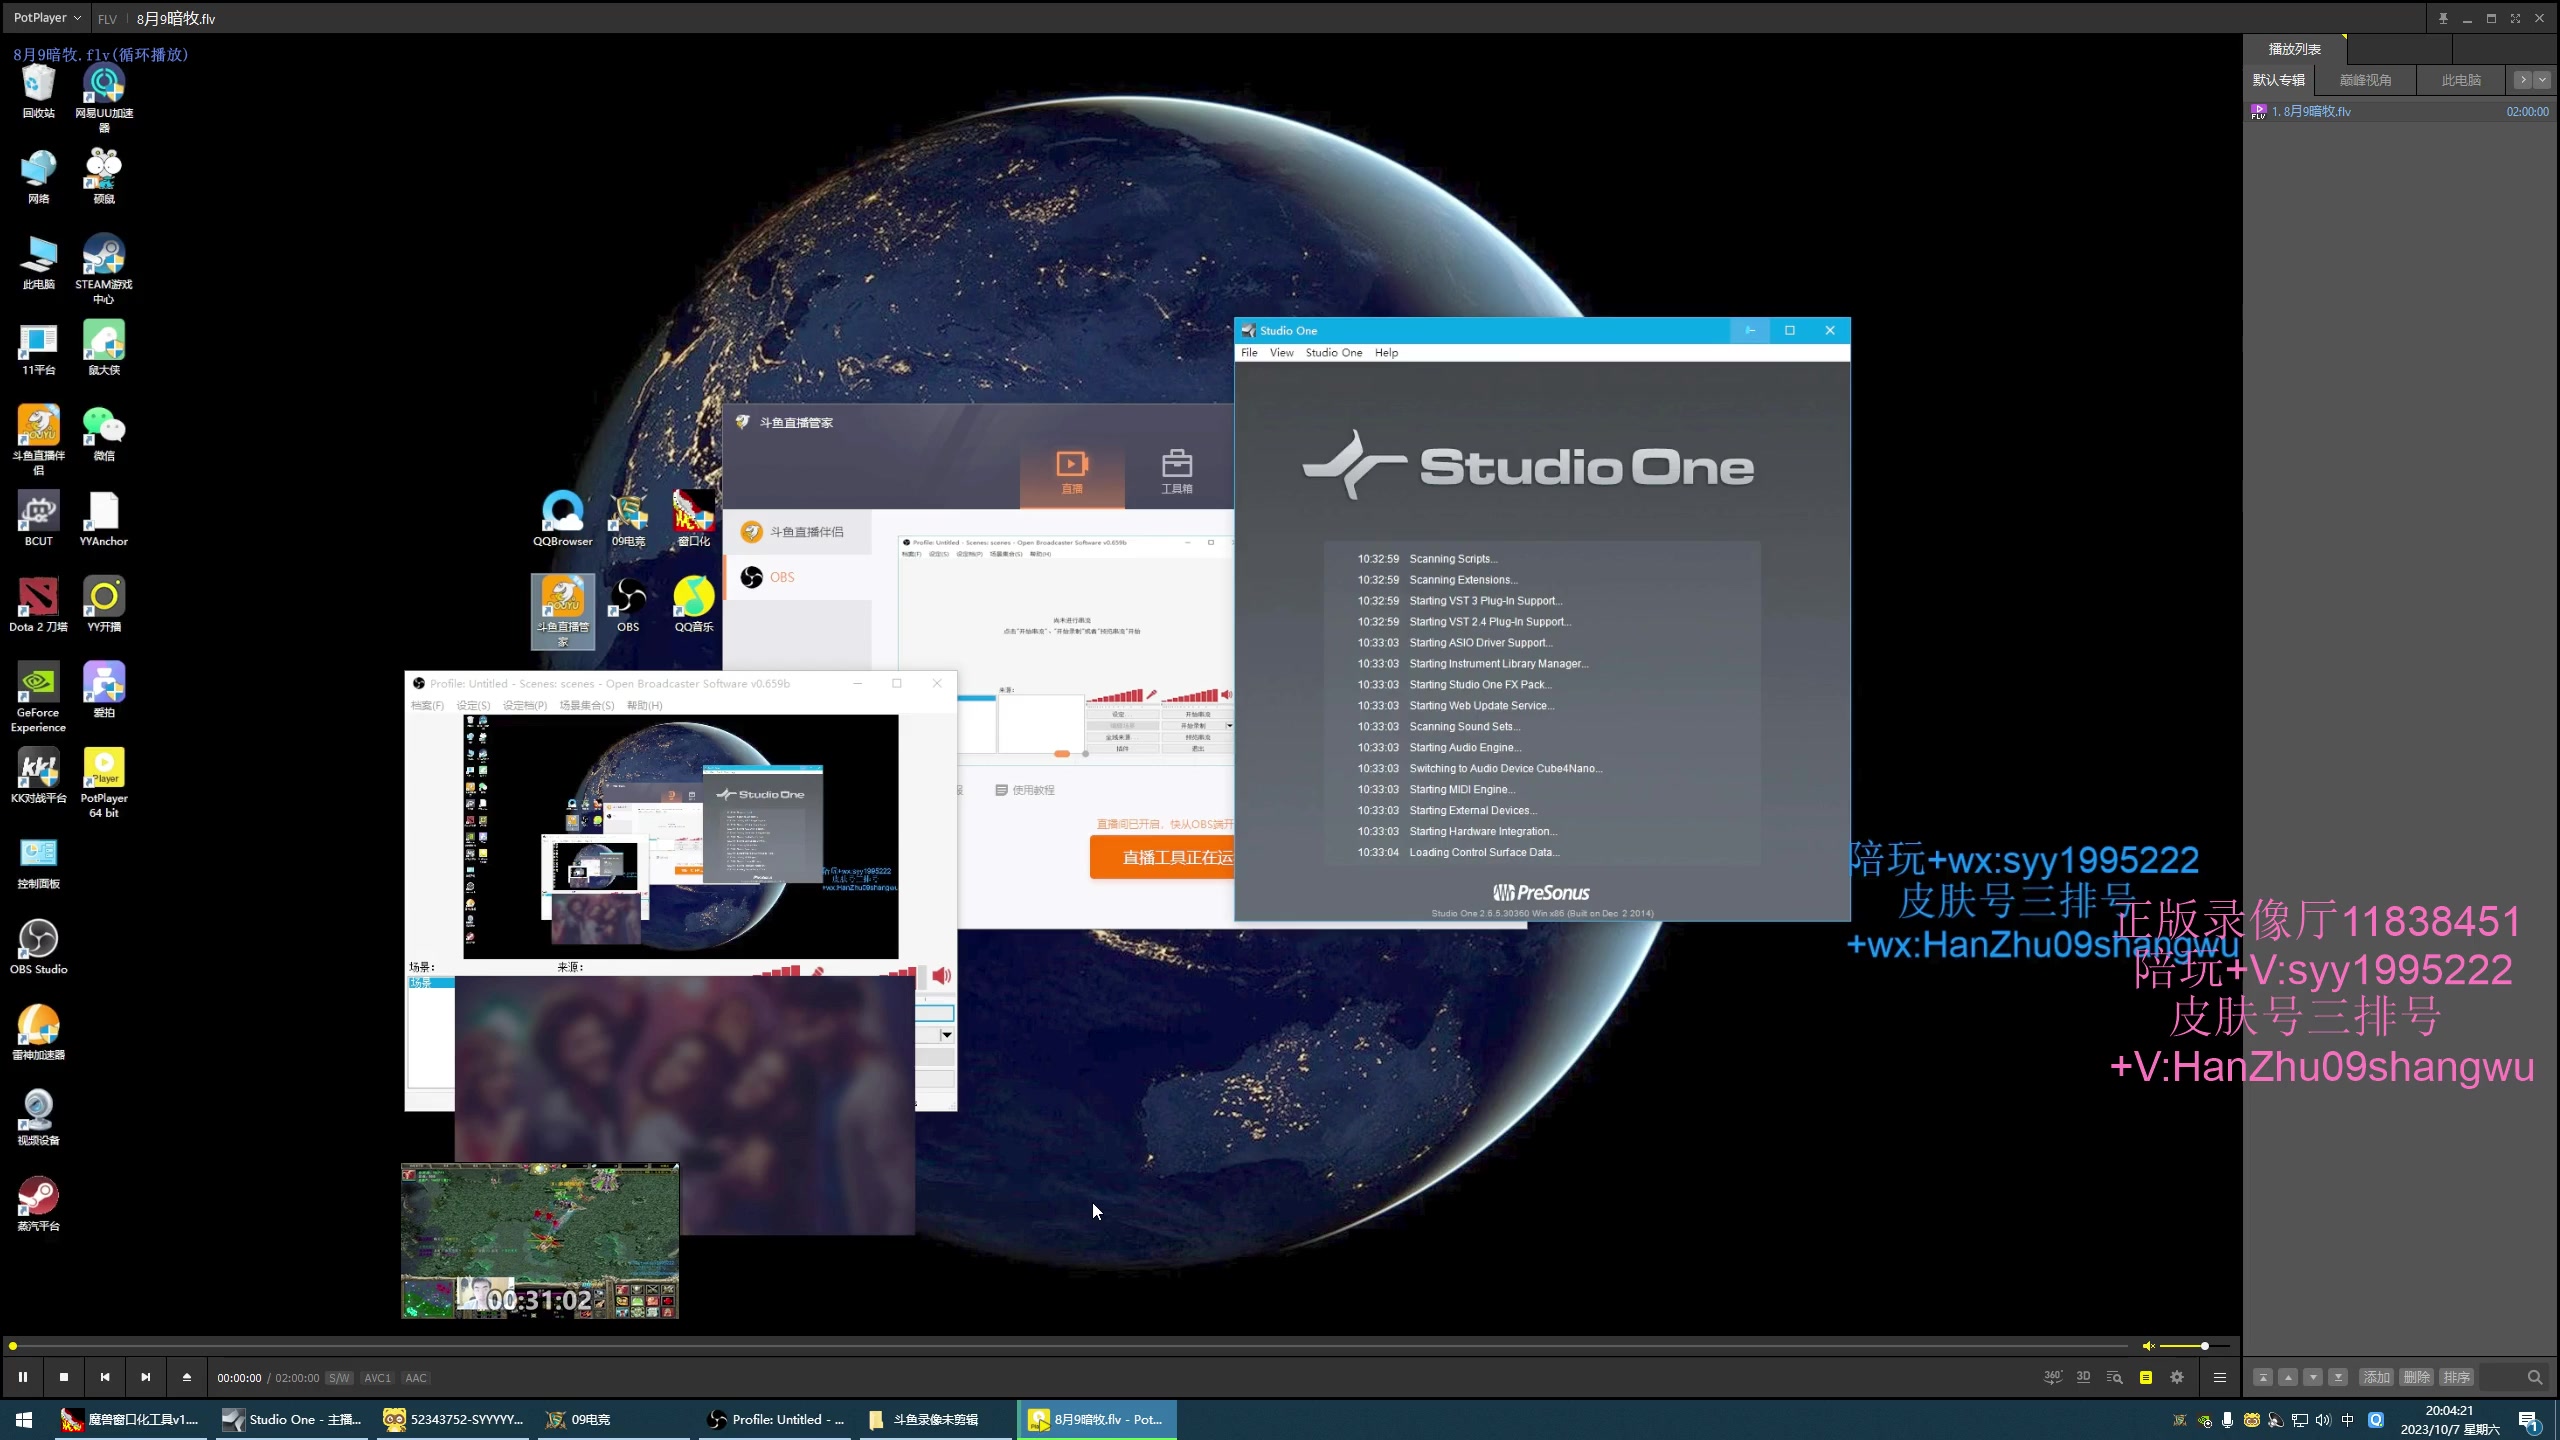Set volume using the volume slider
The image size is (2560, 1440).
coord(2194,1346)
